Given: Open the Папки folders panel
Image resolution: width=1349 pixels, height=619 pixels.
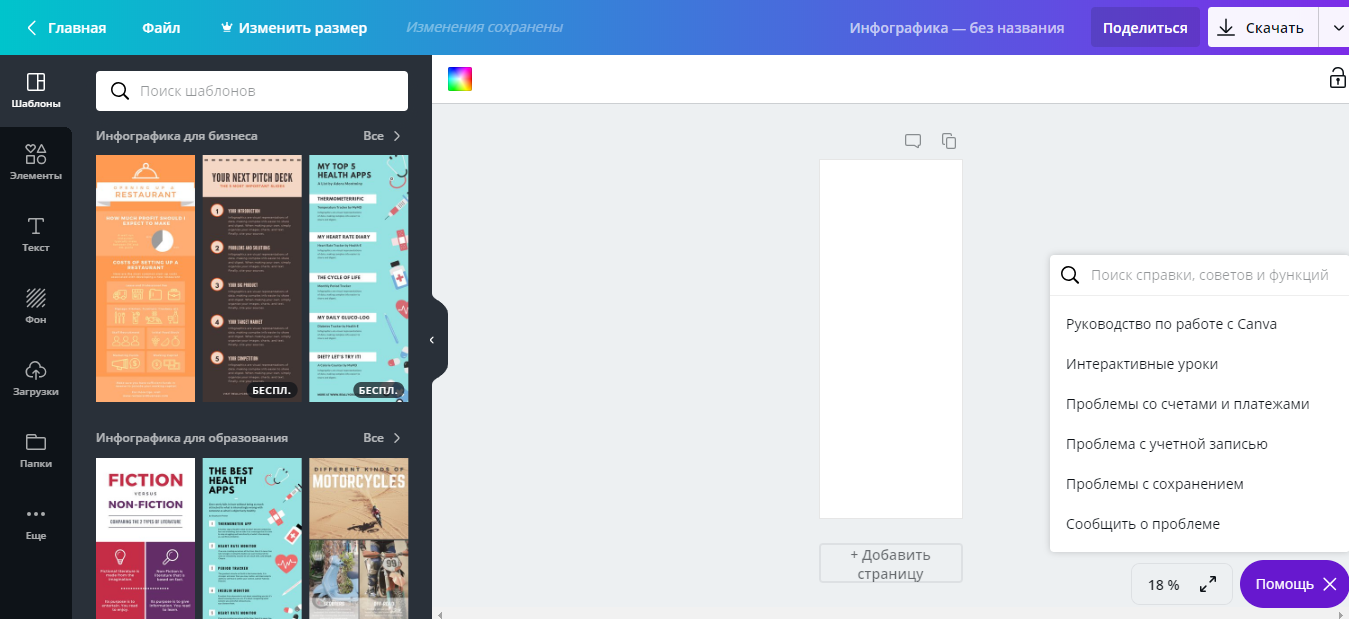Looking at the screenshot, I should 35,450.
